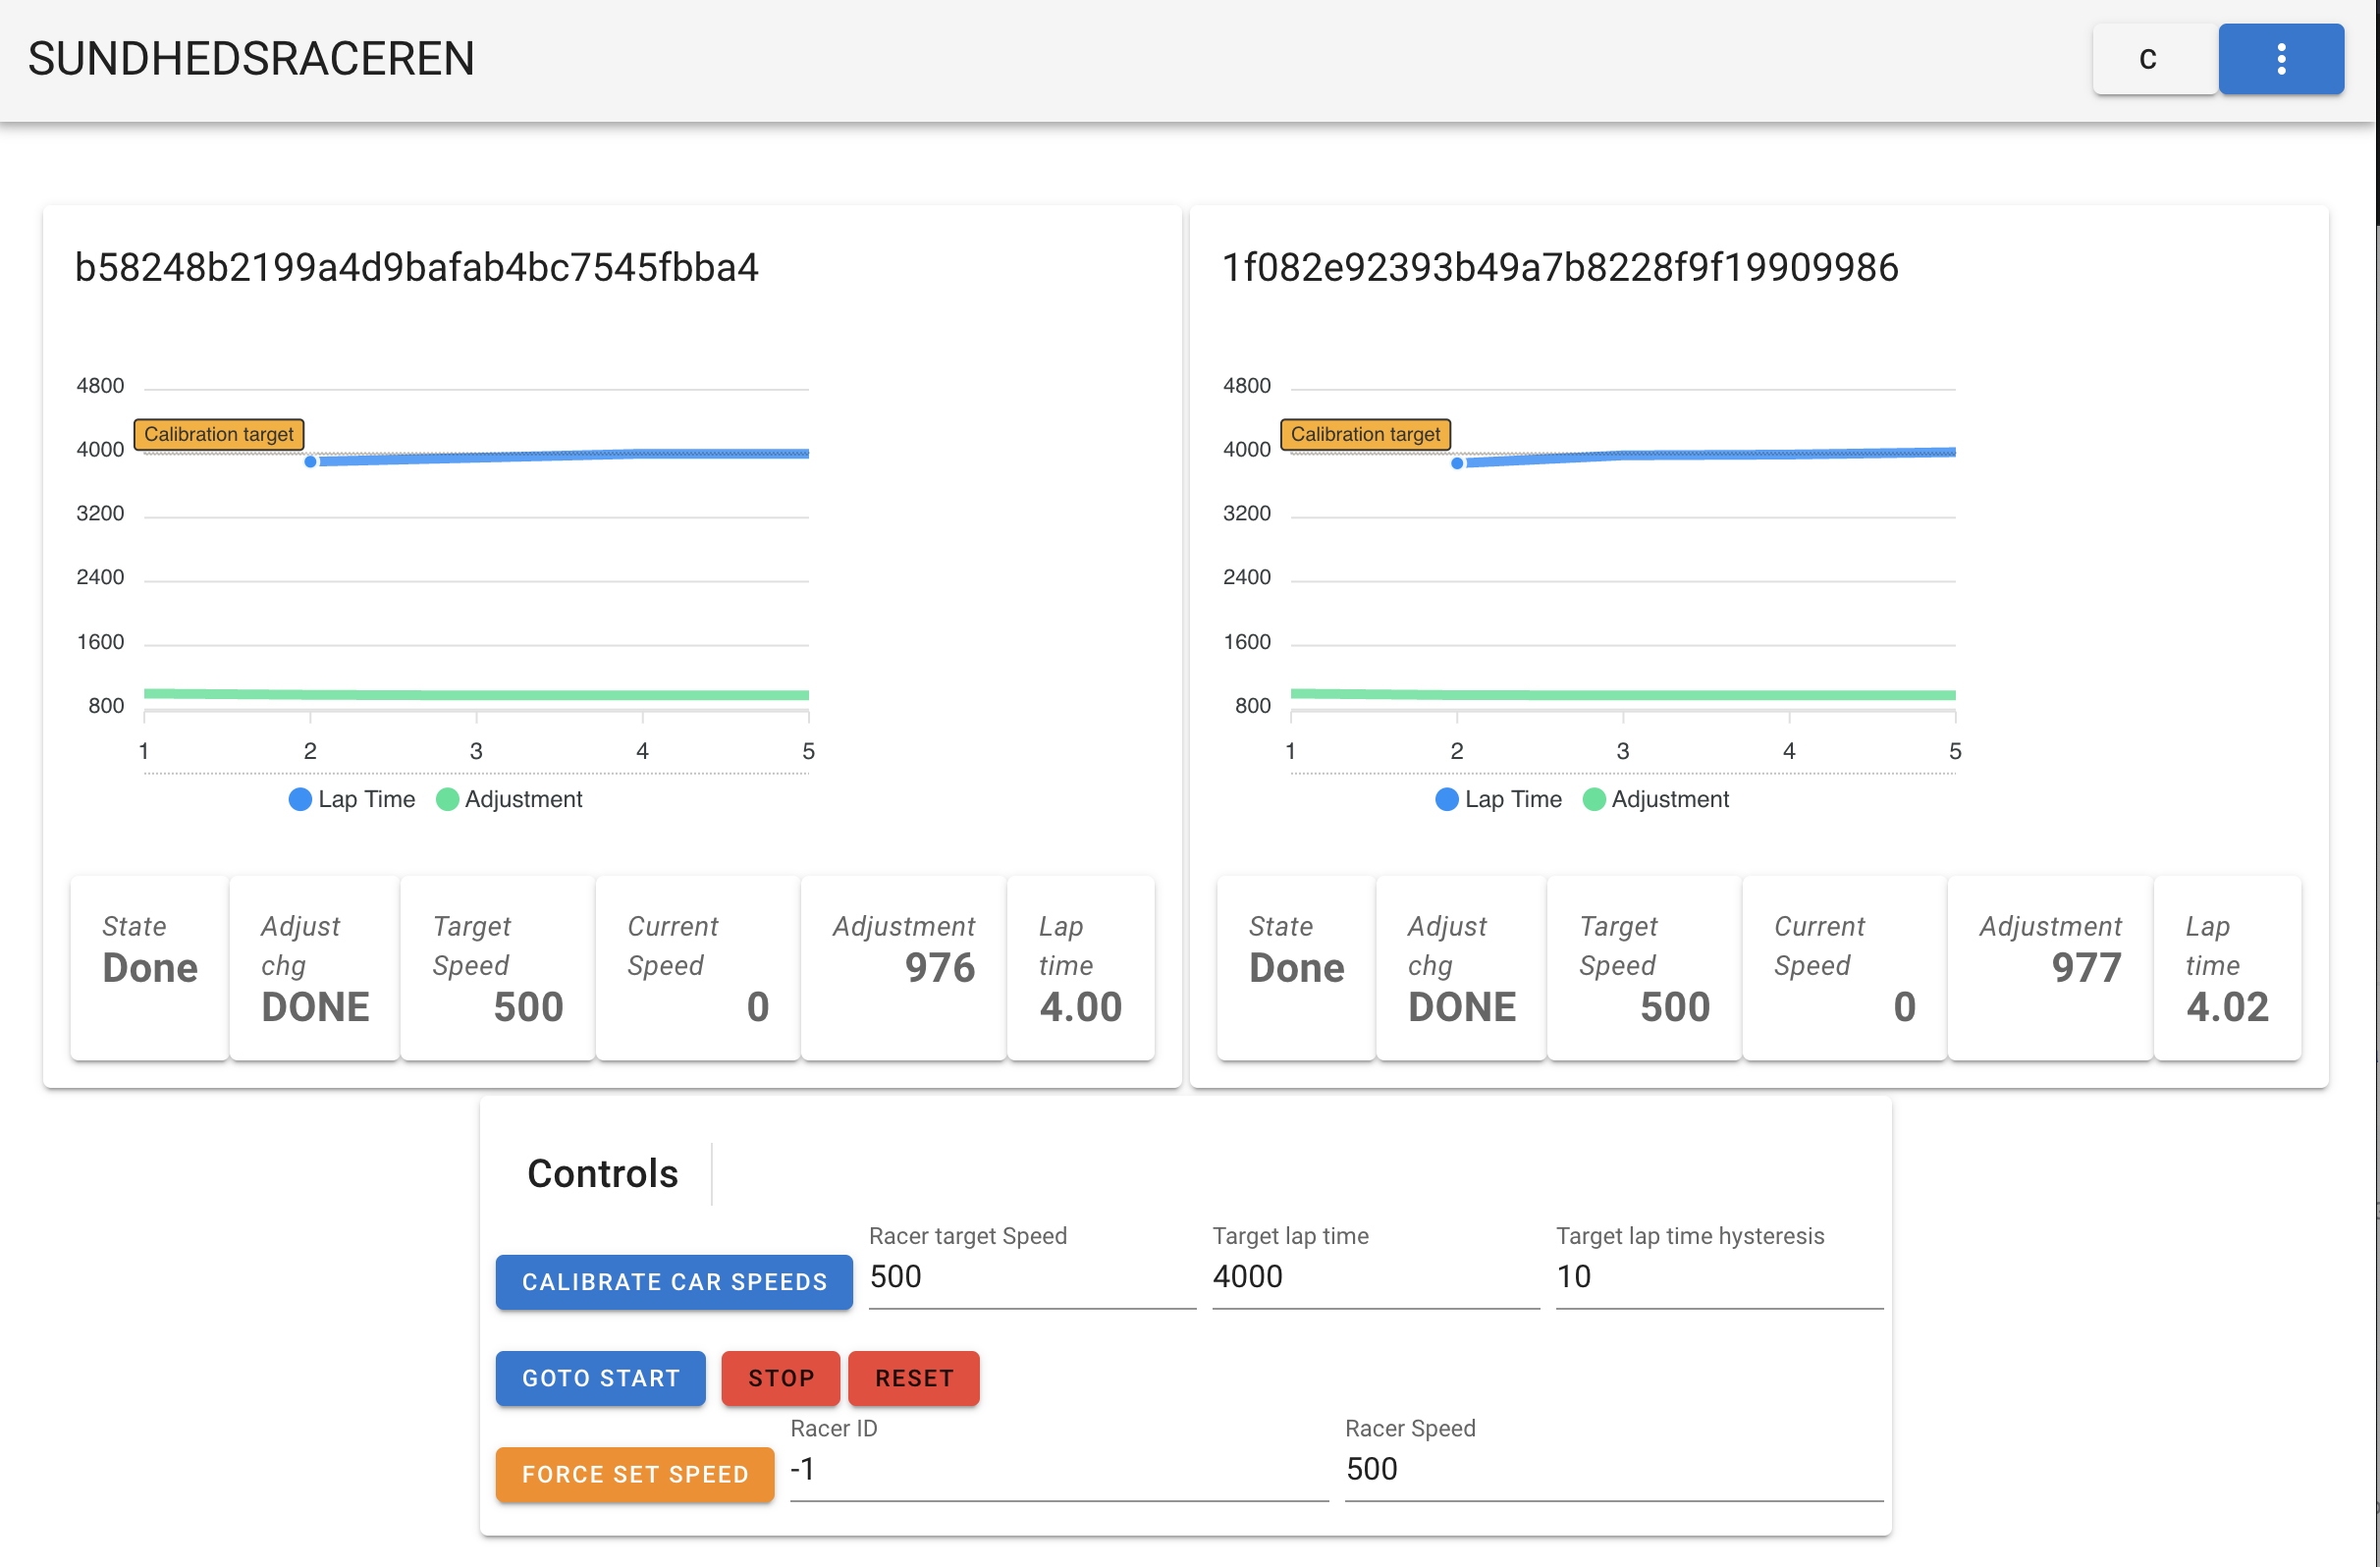Click the Target lap time input
This screenshot has height=1567, width=2380.
point(1374,1277)
